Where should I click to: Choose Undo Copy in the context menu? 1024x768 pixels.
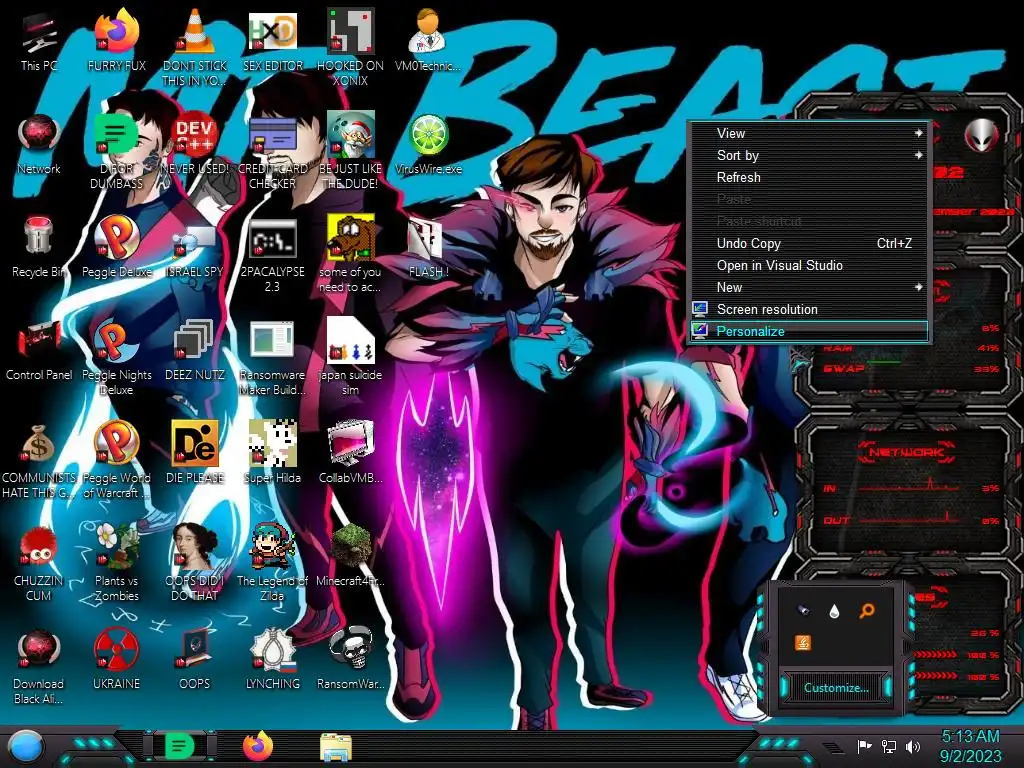(810, 244)
